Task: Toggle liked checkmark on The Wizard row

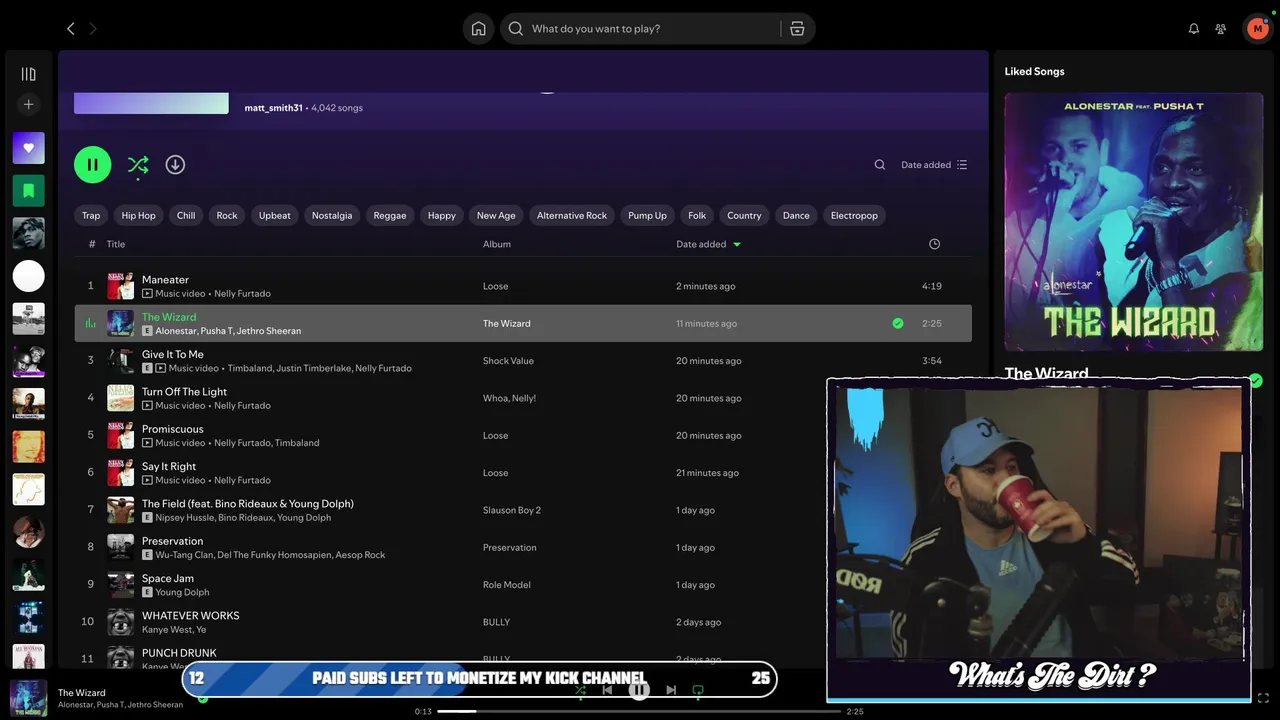Action: click(898, 324)
